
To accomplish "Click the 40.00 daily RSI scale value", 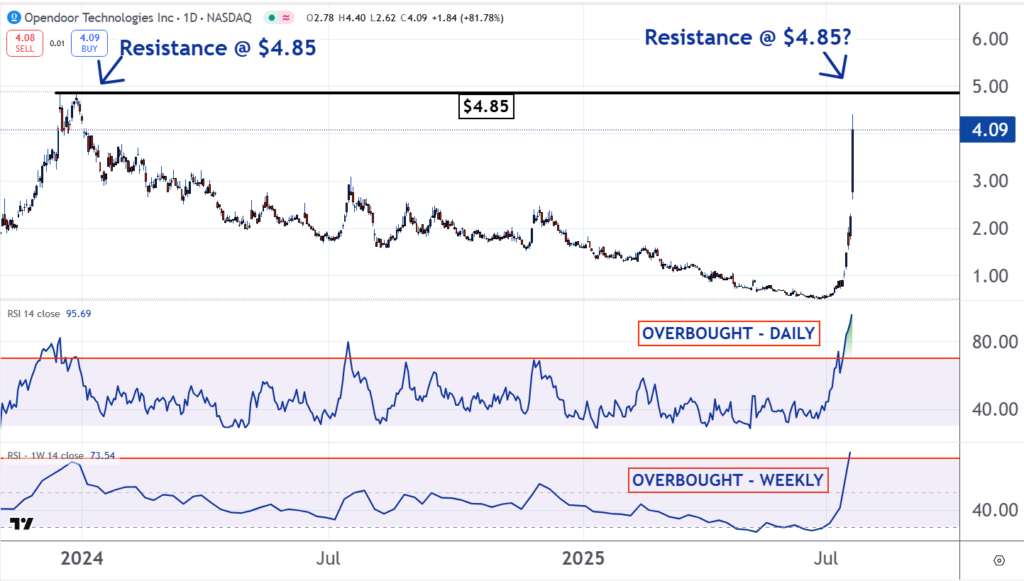I will (995, 410).
